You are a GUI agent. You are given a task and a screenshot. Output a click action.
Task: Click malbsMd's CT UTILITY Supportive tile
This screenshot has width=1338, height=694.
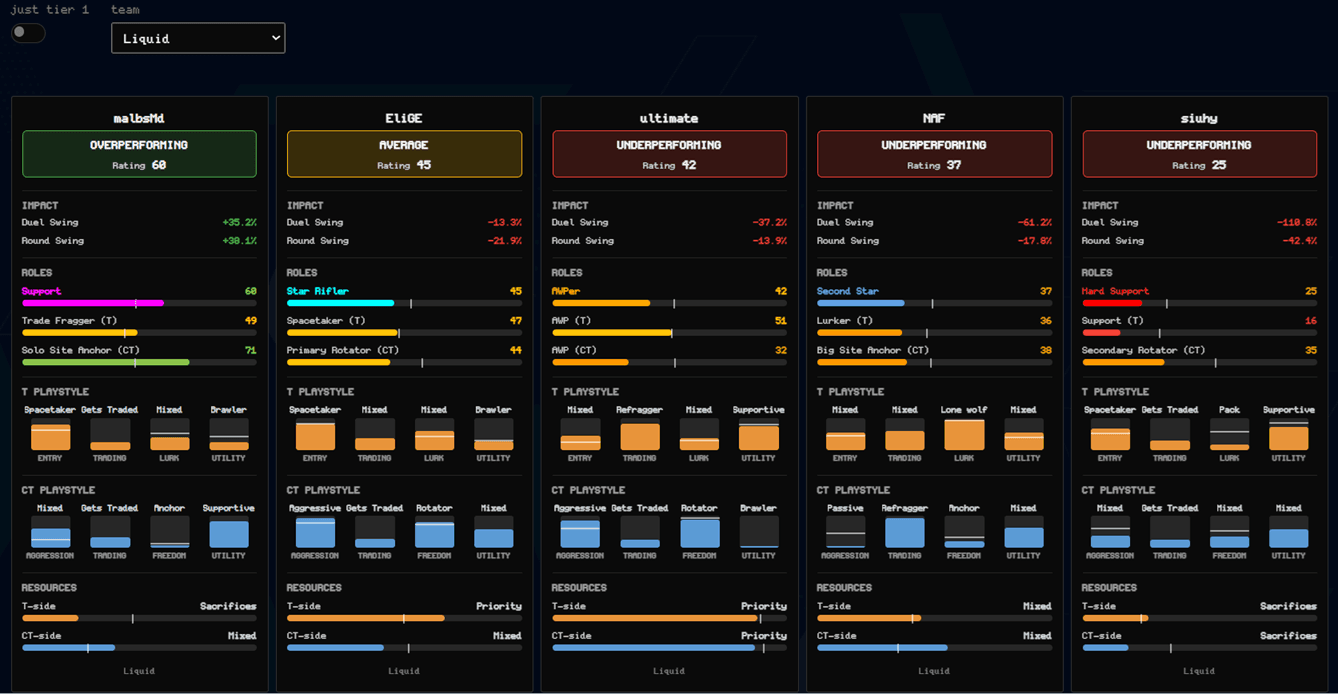click(x=229, y=532)
